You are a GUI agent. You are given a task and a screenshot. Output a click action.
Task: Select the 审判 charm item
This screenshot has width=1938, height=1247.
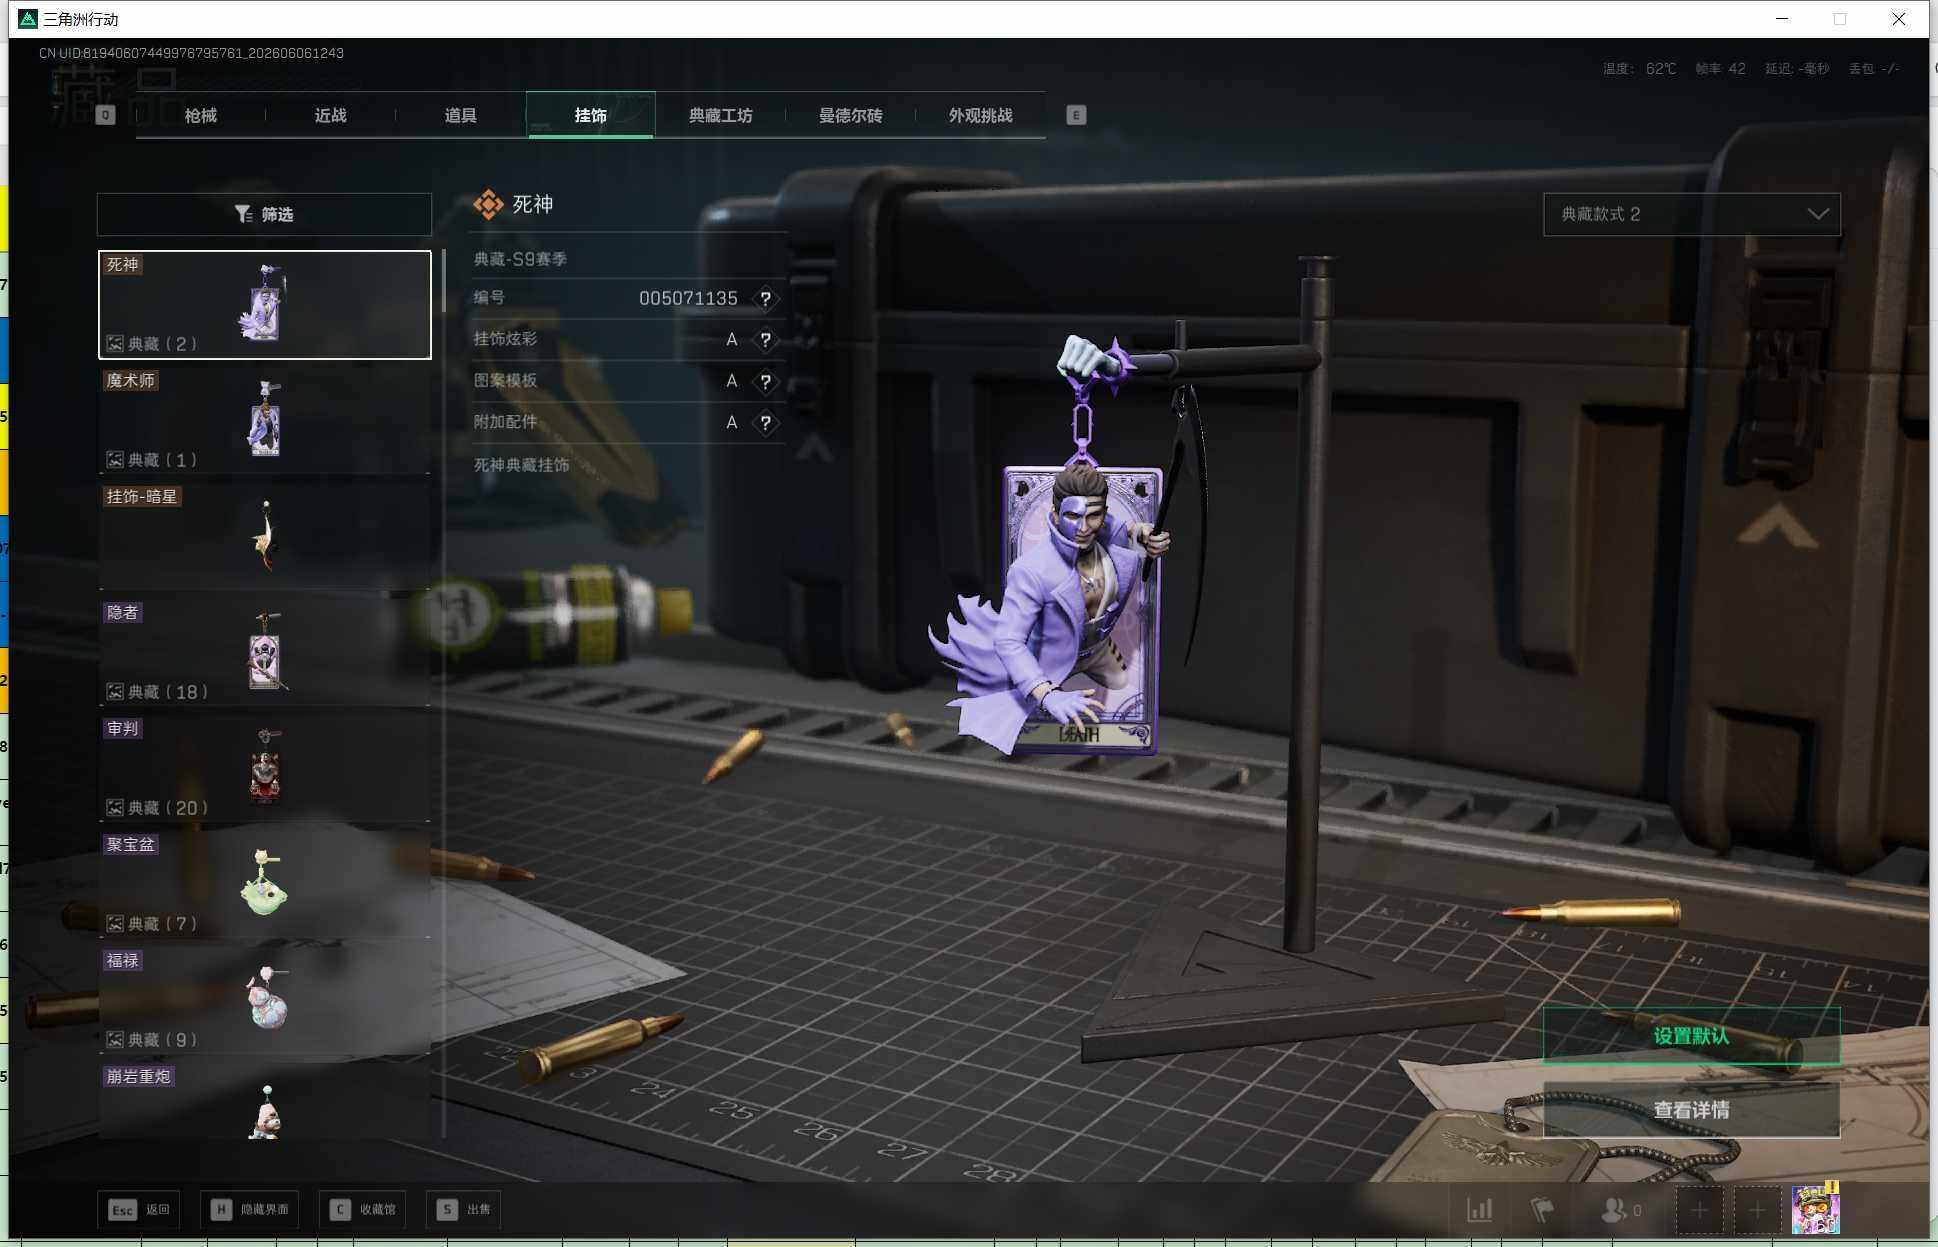coord(264,768)
